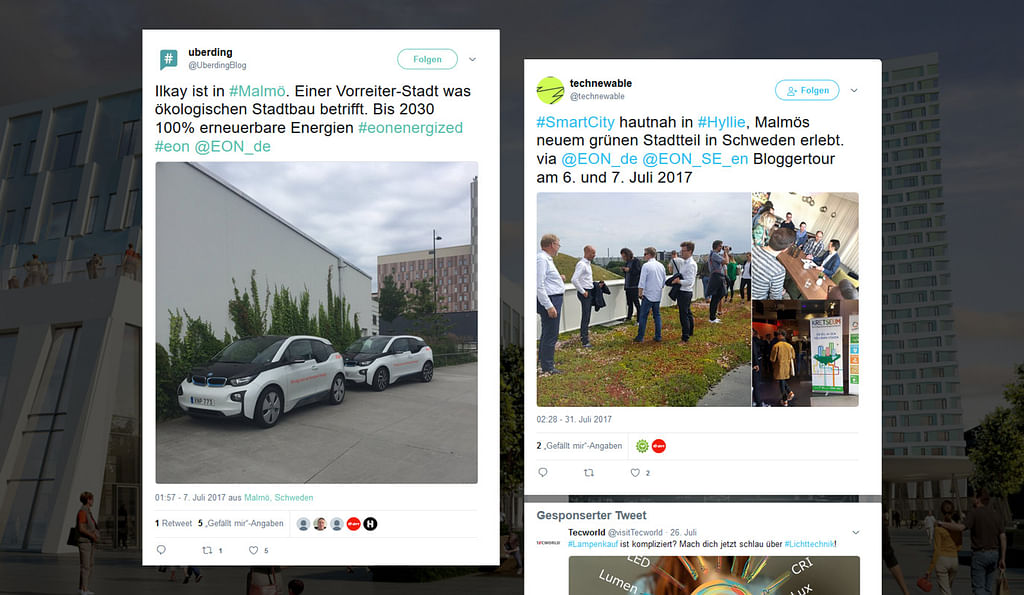Expand options chevron next to uberding Folgen
This screenshot has width=1024, height=595.
click(472, 59)
